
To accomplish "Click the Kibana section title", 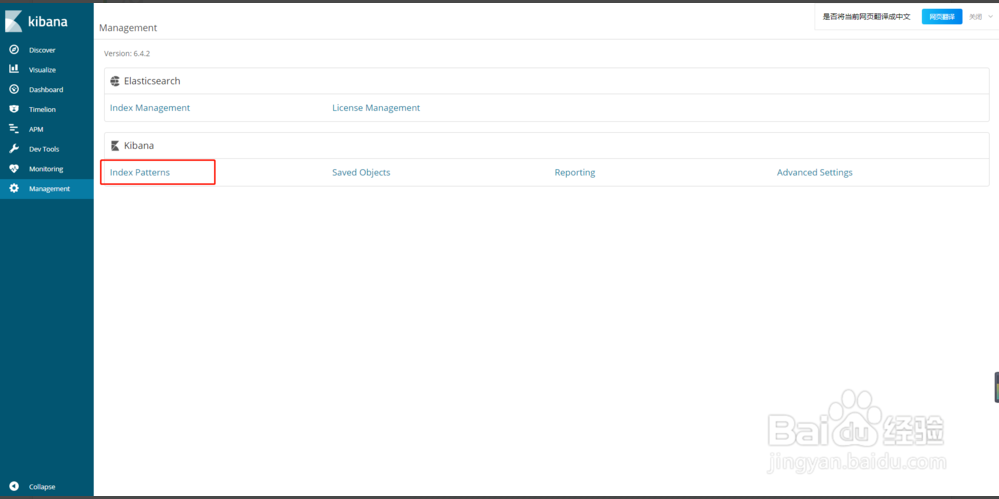I will (139, 145).
